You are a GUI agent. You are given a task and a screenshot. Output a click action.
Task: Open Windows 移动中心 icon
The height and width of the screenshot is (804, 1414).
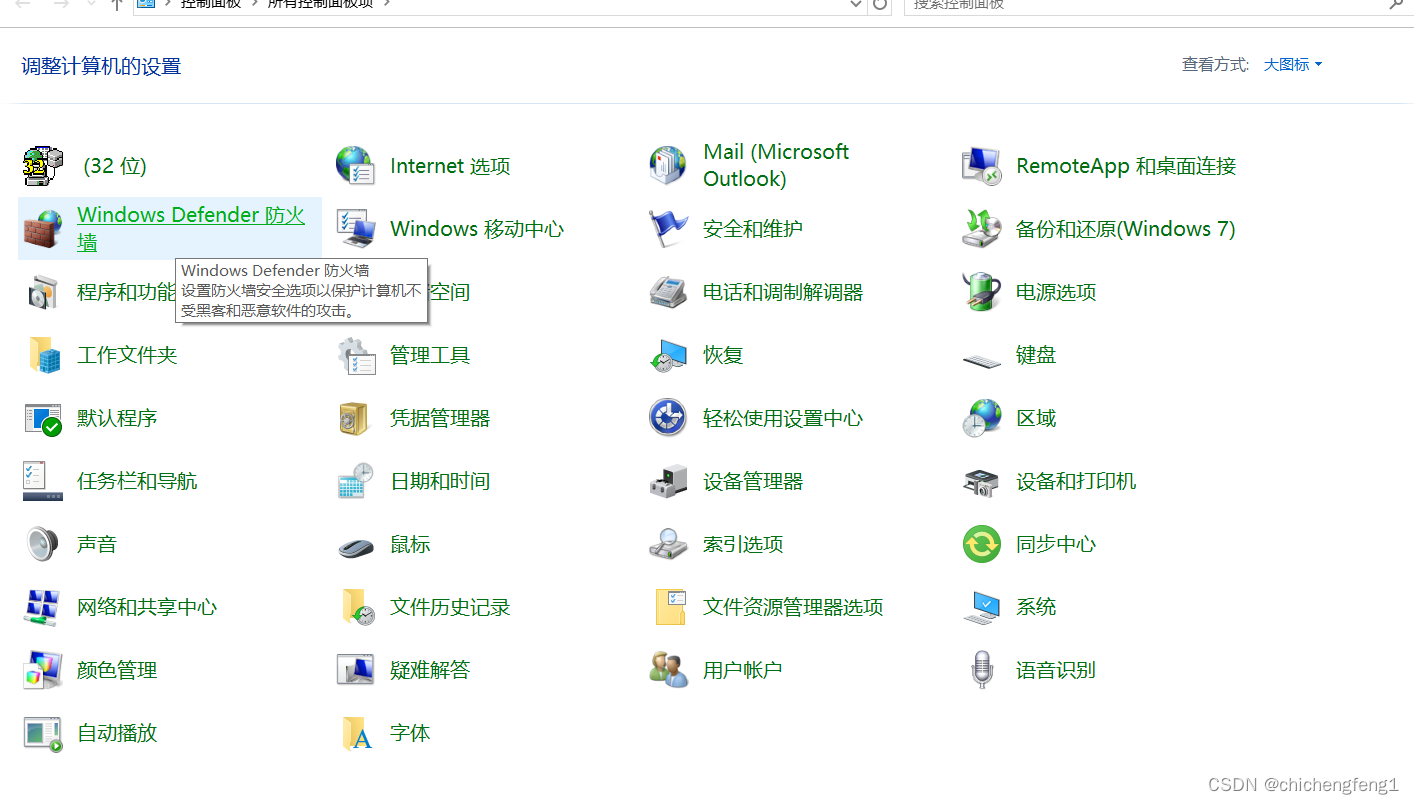[x=355, y=229]
